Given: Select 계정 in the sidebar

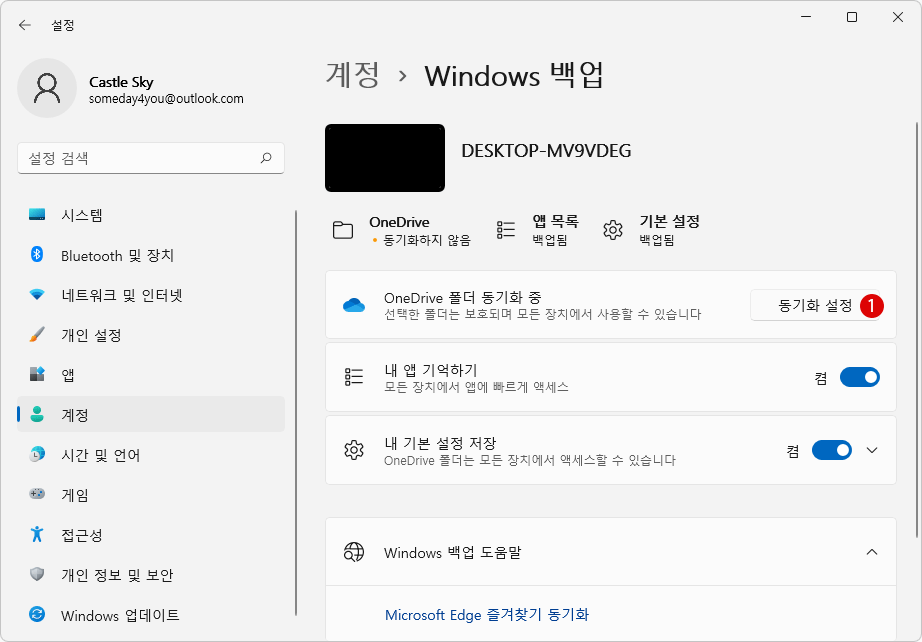Looking at the screenshot, I should tap(151, 414).
